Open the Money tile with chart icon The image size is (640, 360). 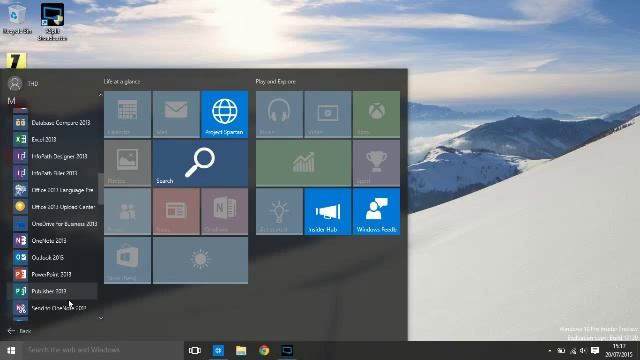point(304,163)
